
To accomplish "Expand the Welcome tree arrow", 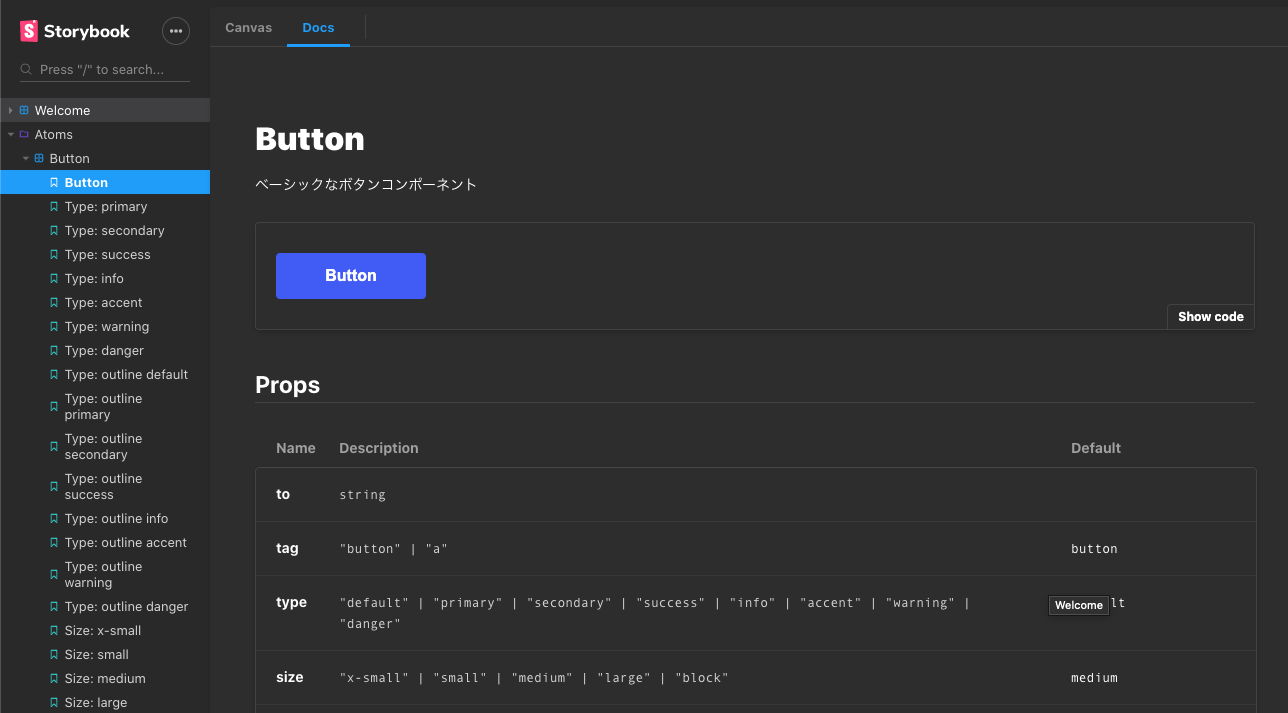I will click(x=11, y=111).
